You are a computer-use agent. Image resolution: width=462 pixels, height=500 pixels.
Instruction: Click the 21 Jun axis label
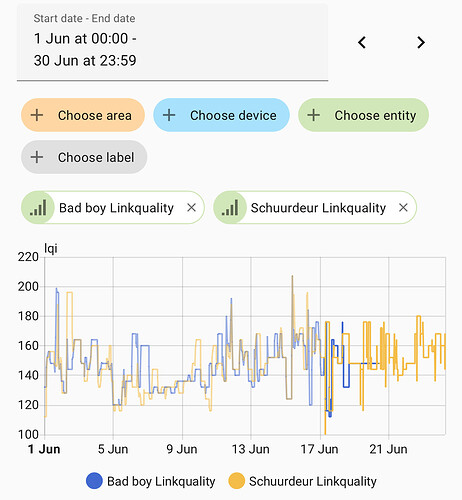click(388, 449)
